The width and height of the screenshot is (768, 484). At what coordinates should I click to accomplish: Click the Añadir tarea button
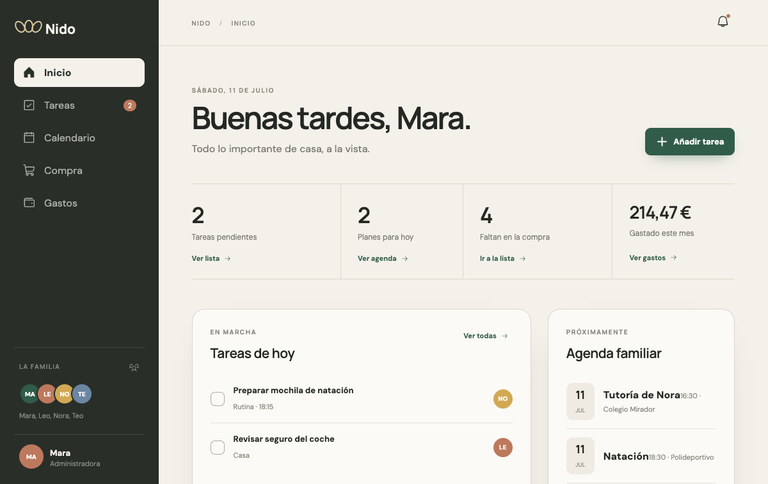[690, 142]
